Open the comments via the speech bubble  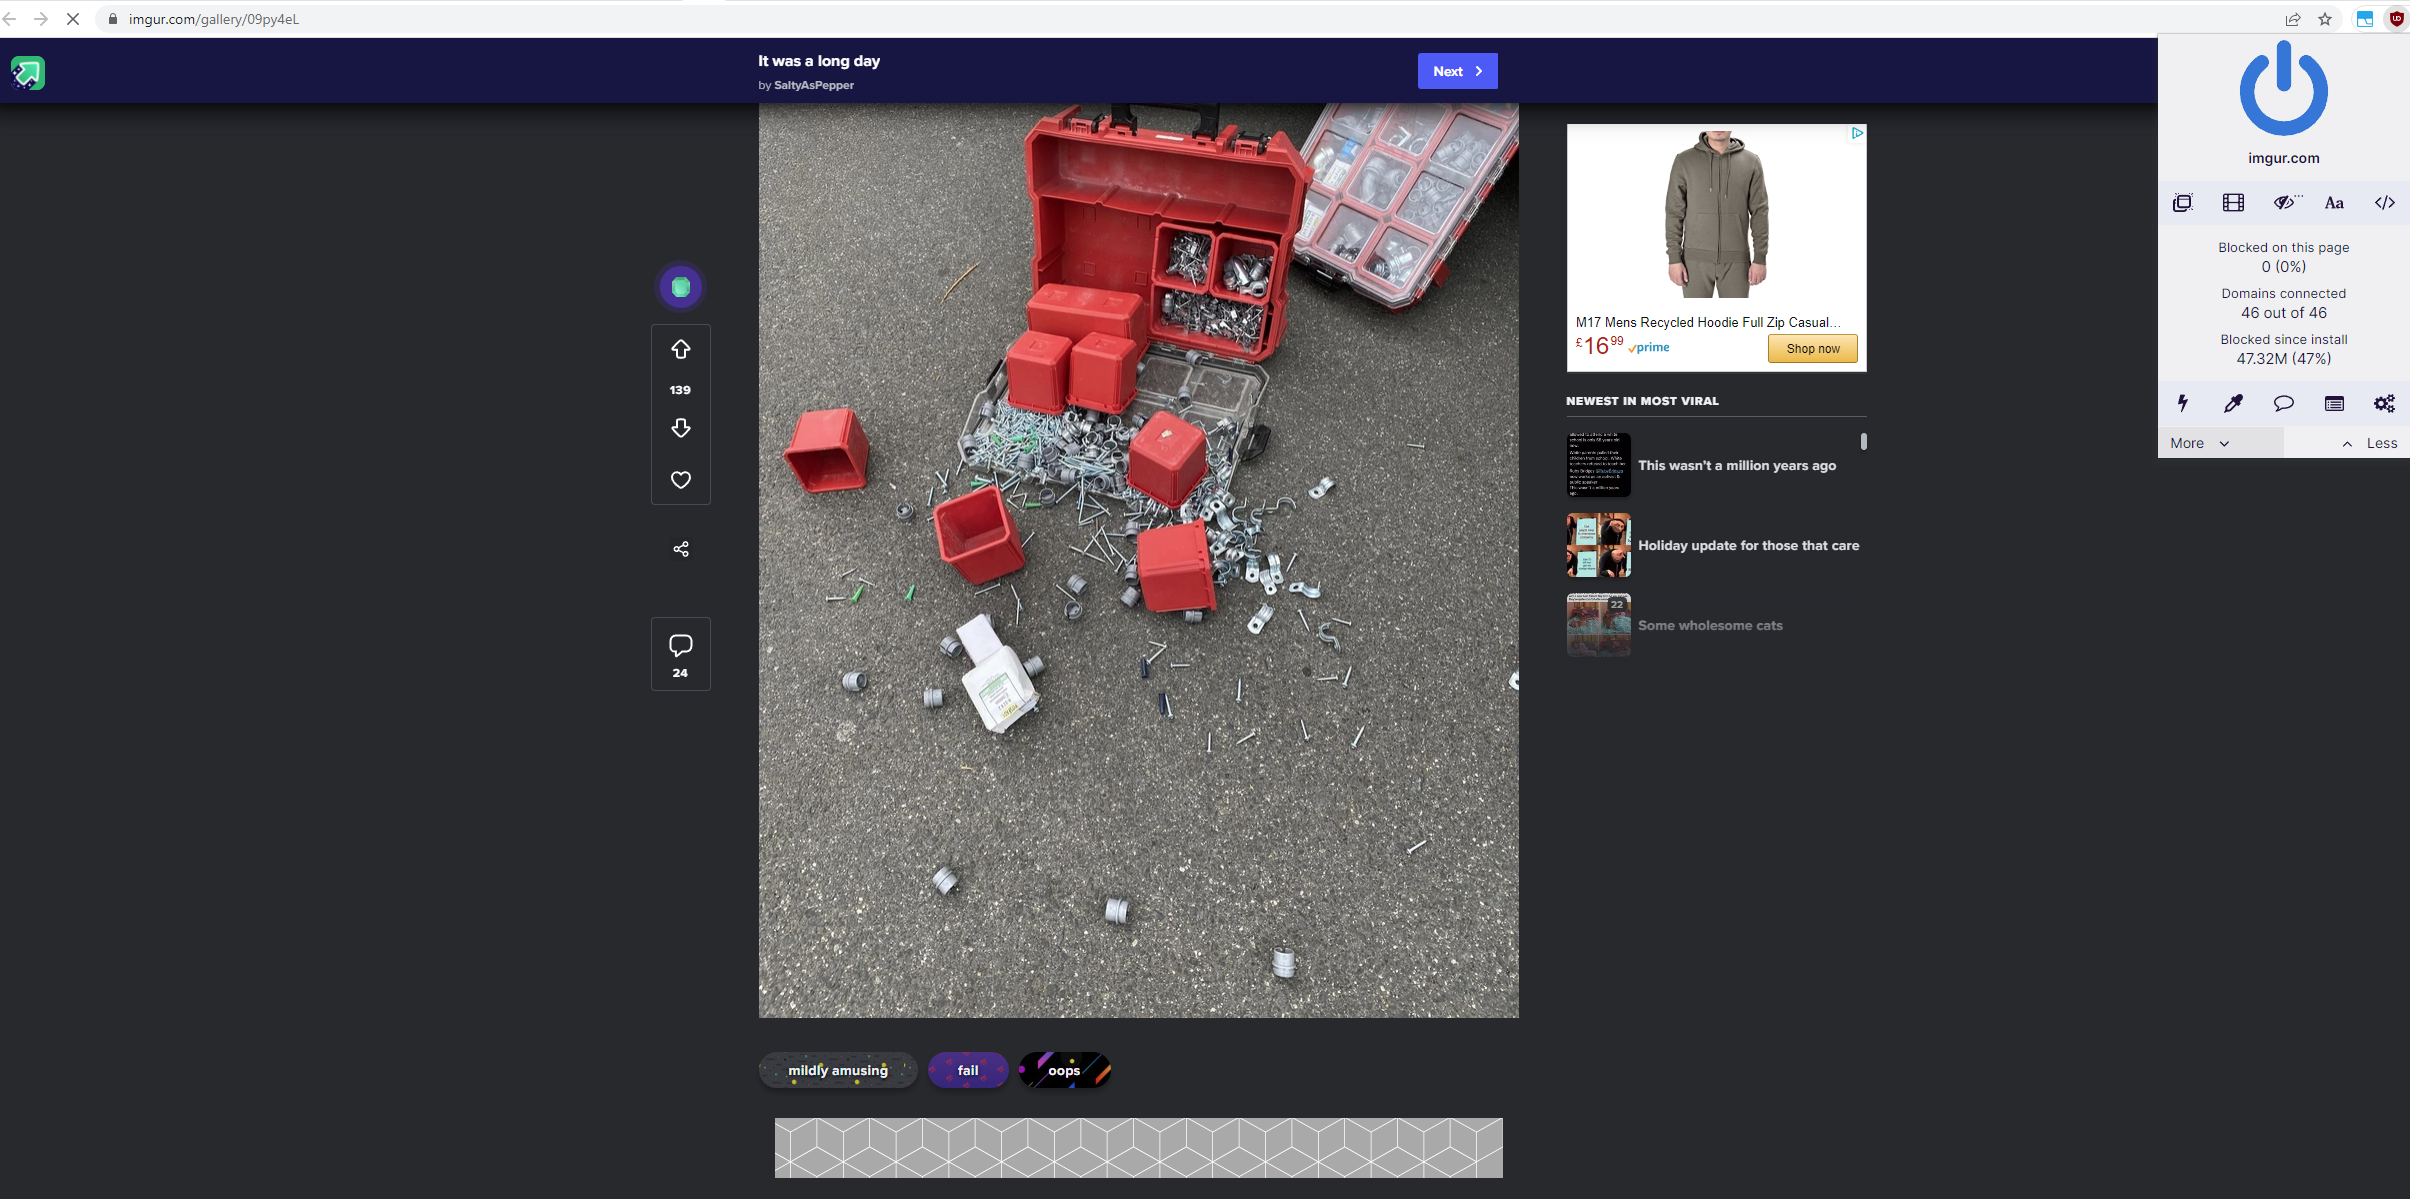pos(680,645)
